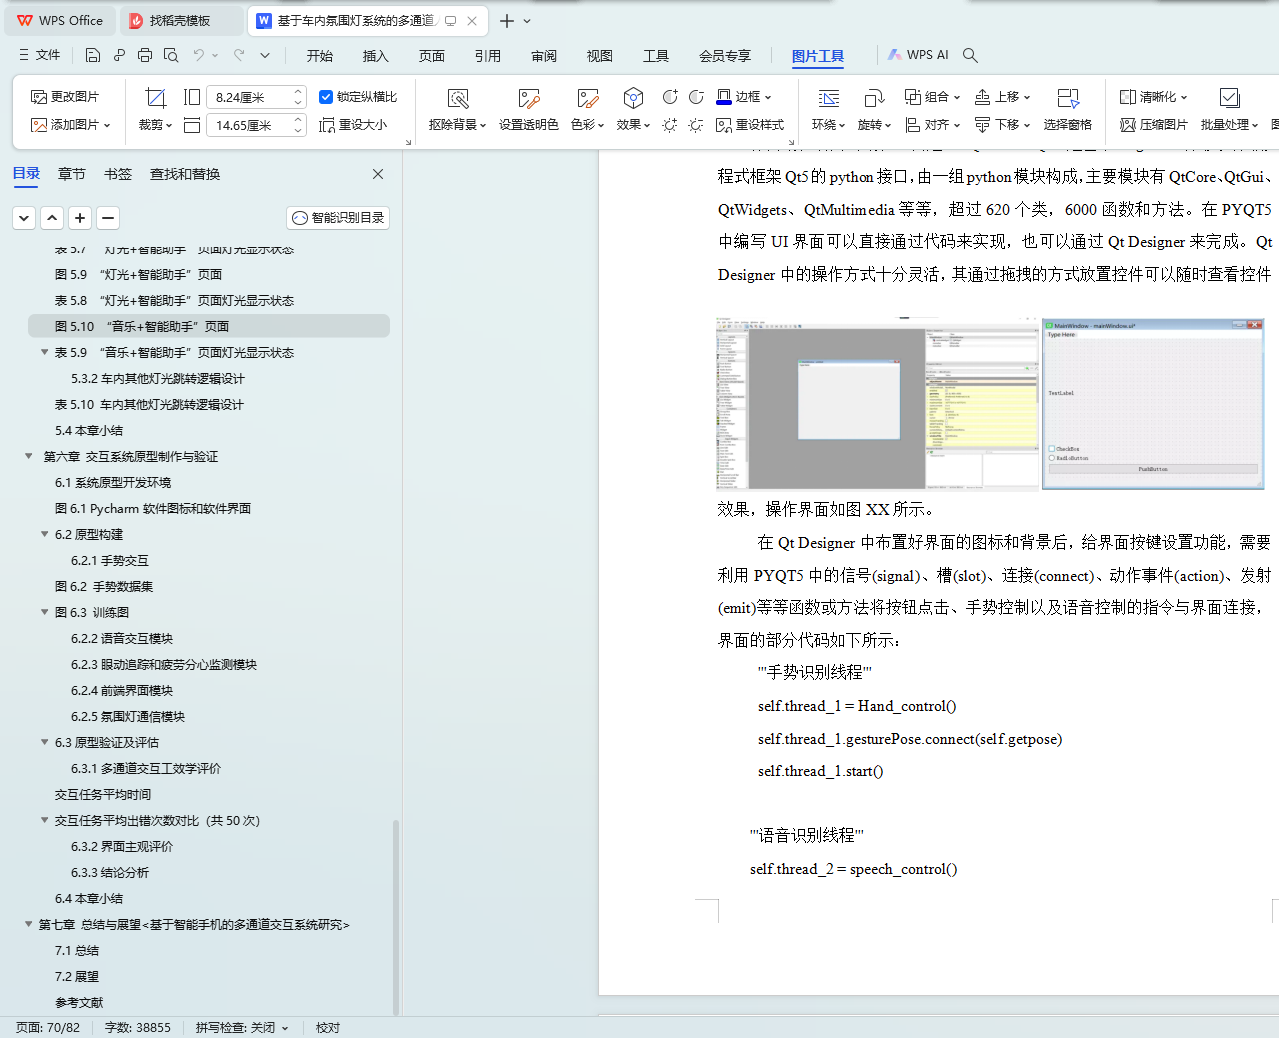This screenshot has width=1279, height=1038.
Task: Click the Undo arrow icon
Action: click(199, 55)
